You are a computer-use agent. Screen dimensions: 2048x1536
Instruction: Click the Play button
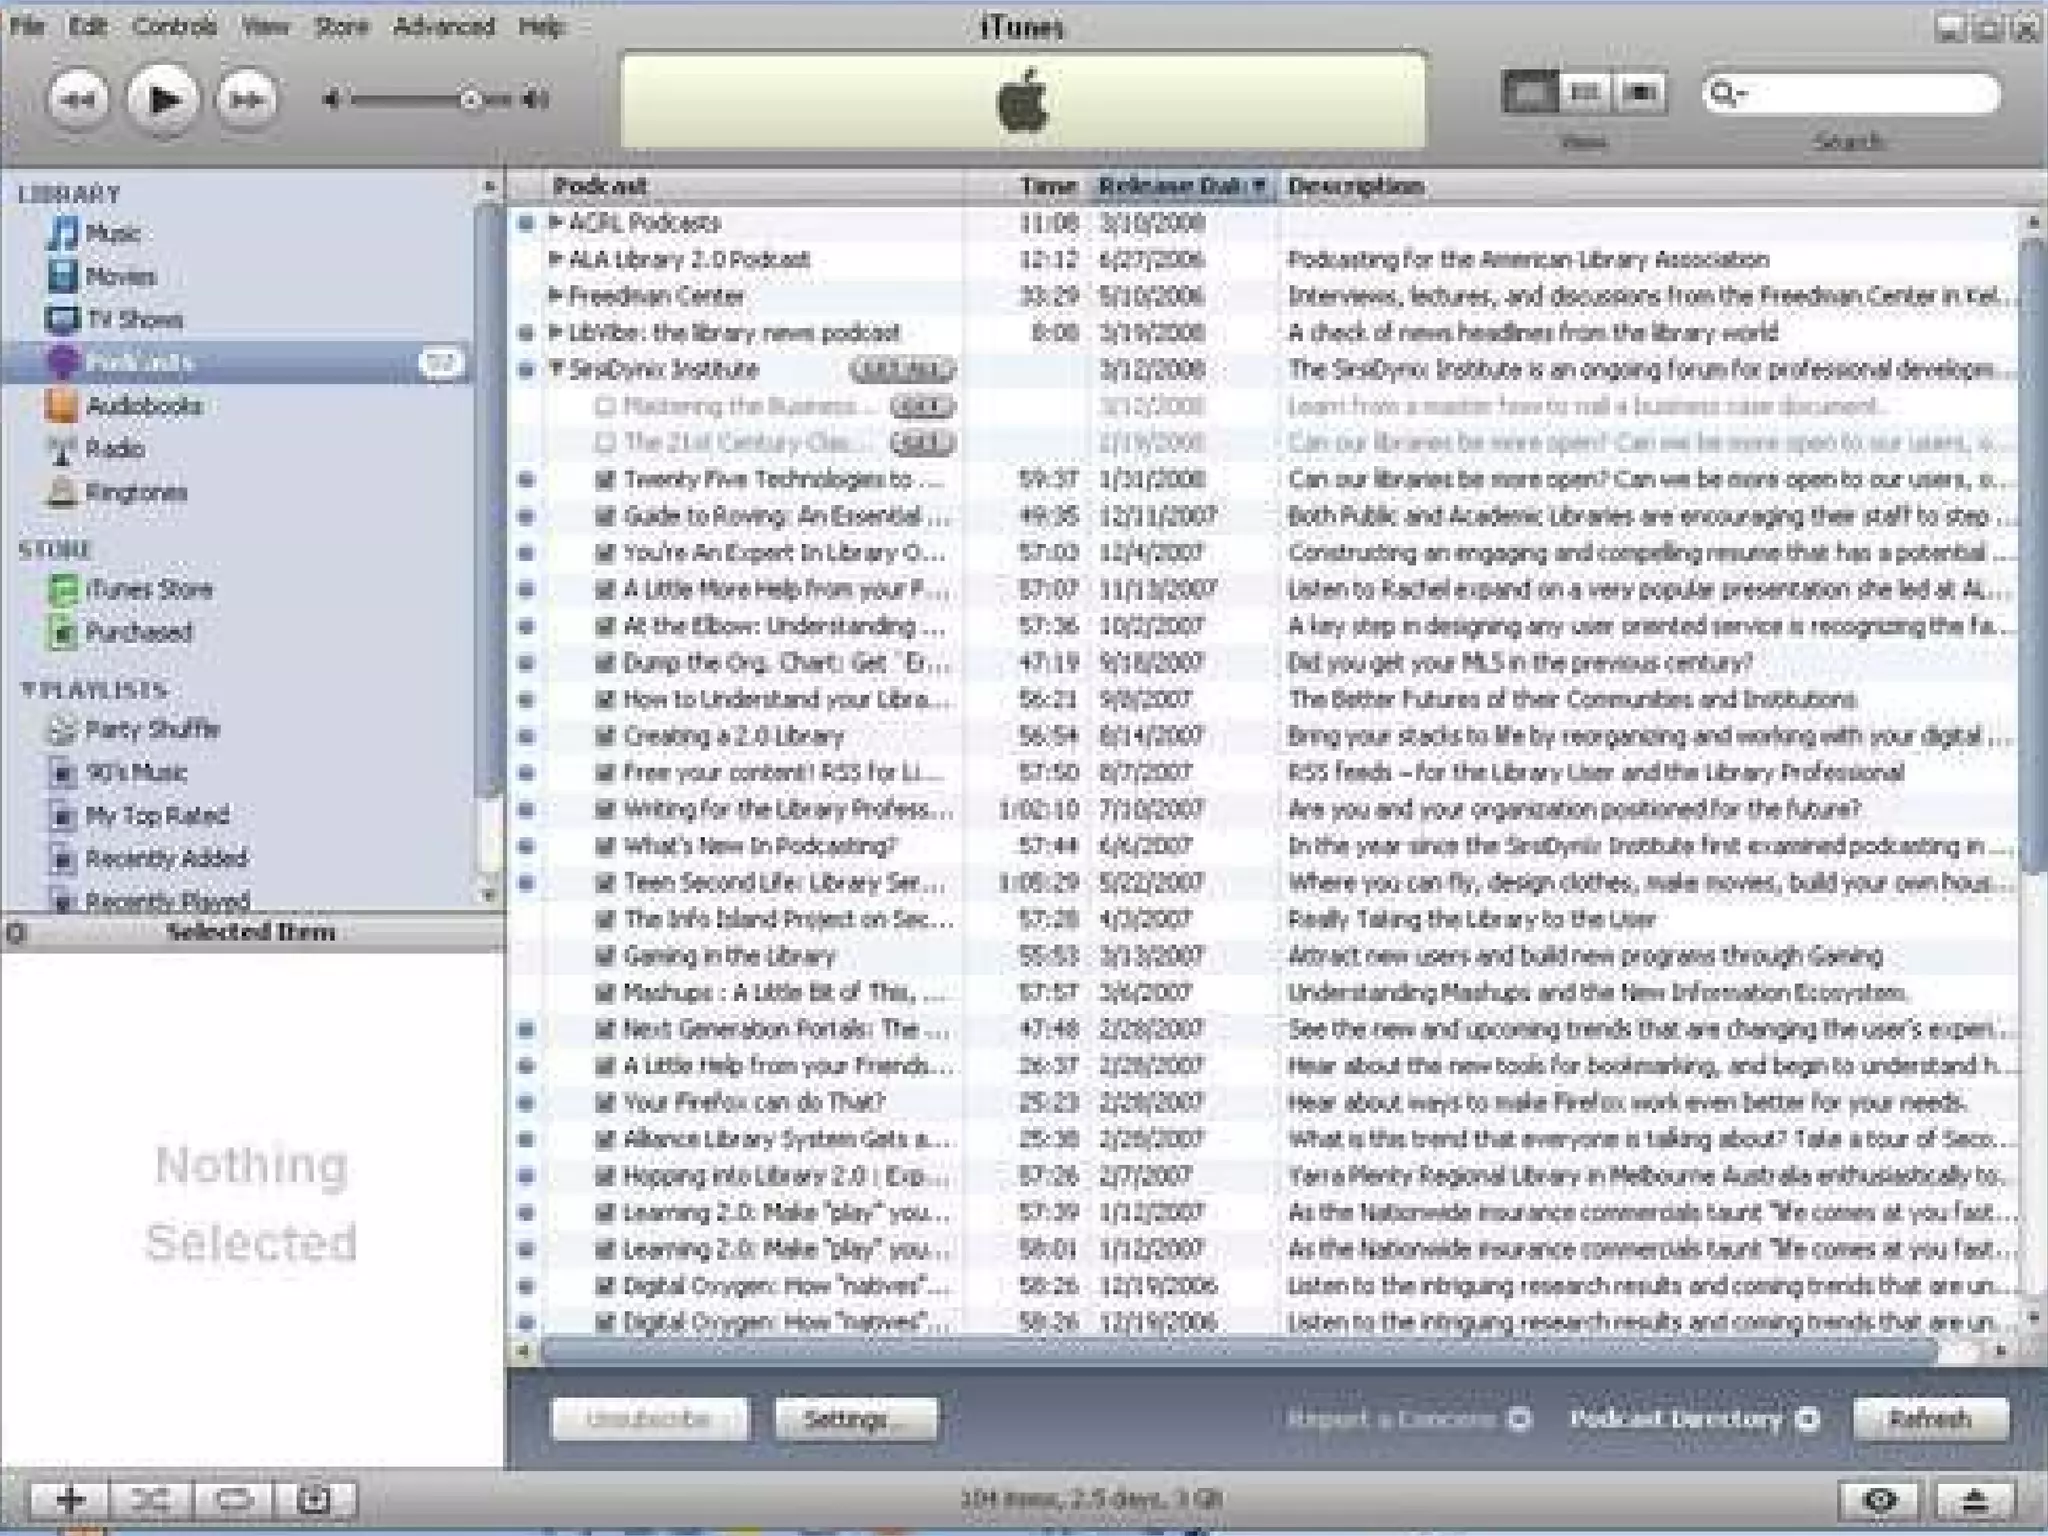click(x=162, y=99)
